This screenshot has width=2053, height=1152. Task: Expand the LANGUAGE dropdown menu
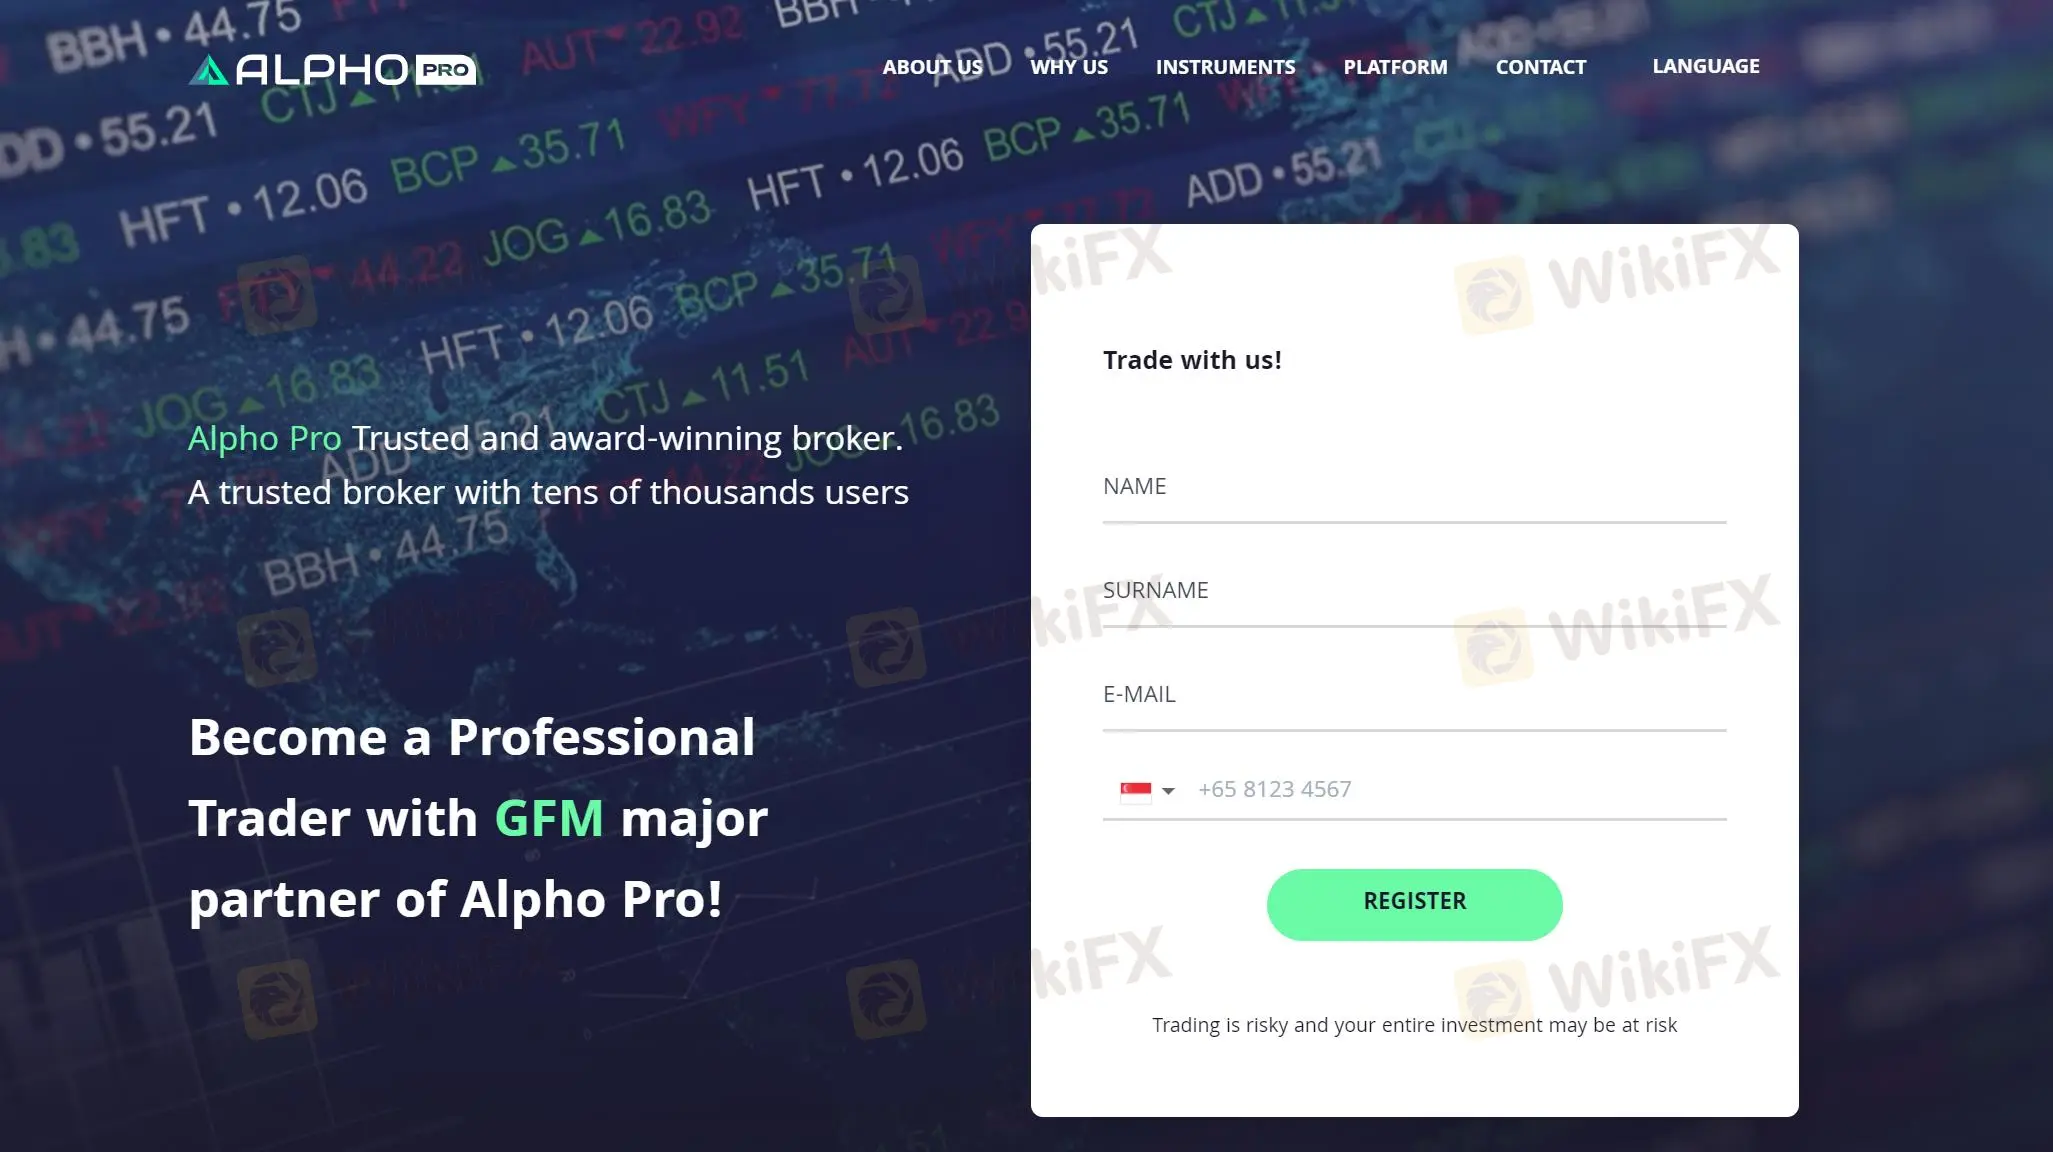coord(1706,66)
